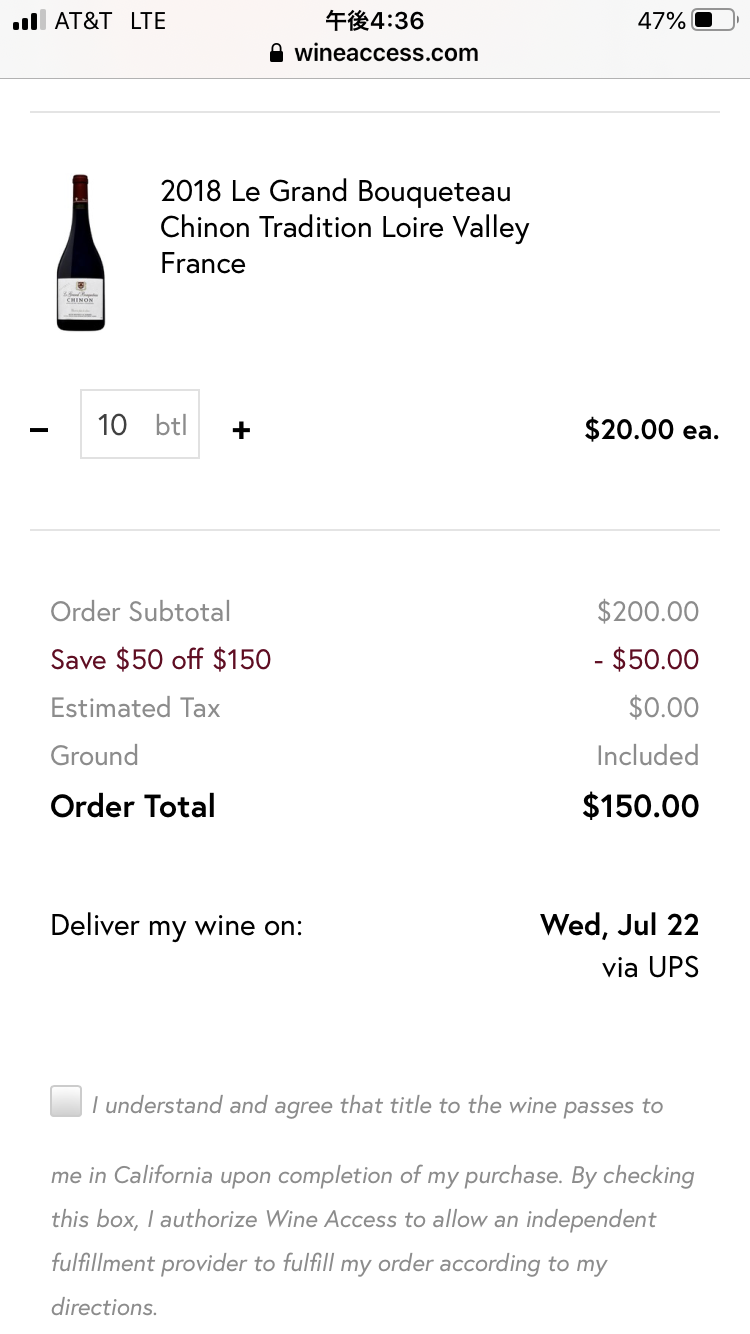750x1334 pixels.
Task: Edit the bottle quantity field showing 10
Action: coord(140,424)
